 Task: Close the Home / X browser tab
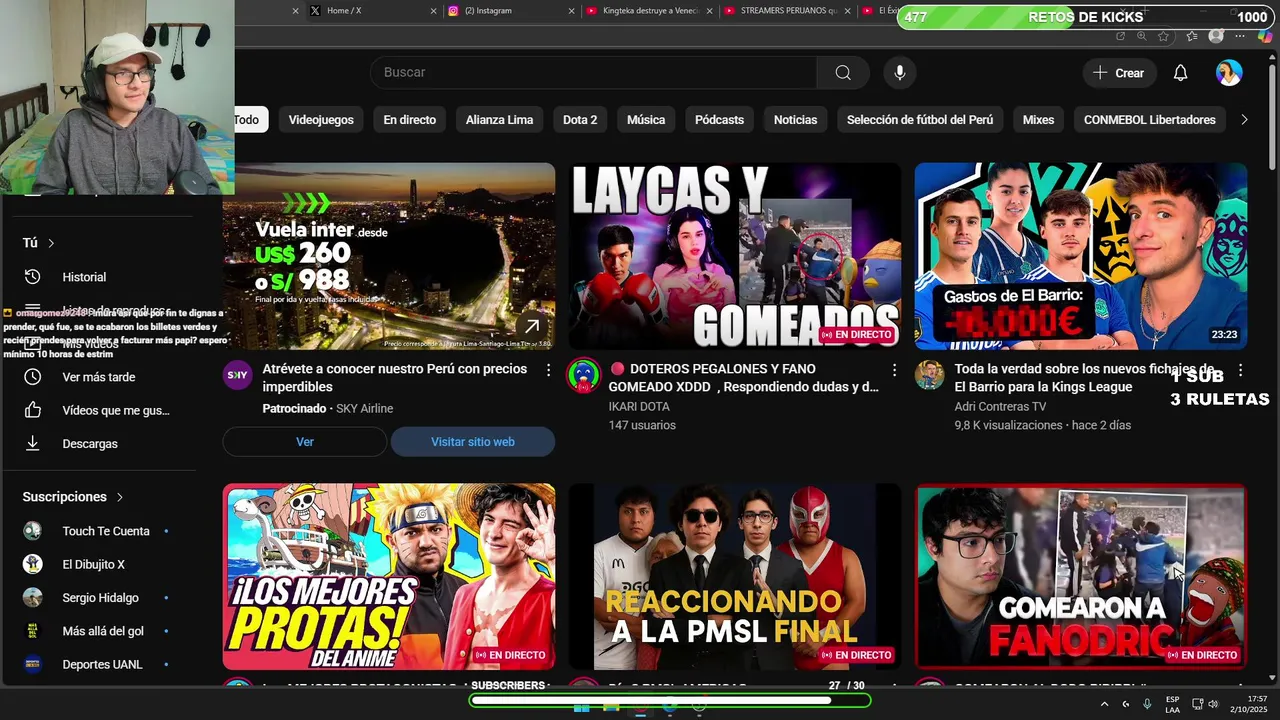click(434, 11)
